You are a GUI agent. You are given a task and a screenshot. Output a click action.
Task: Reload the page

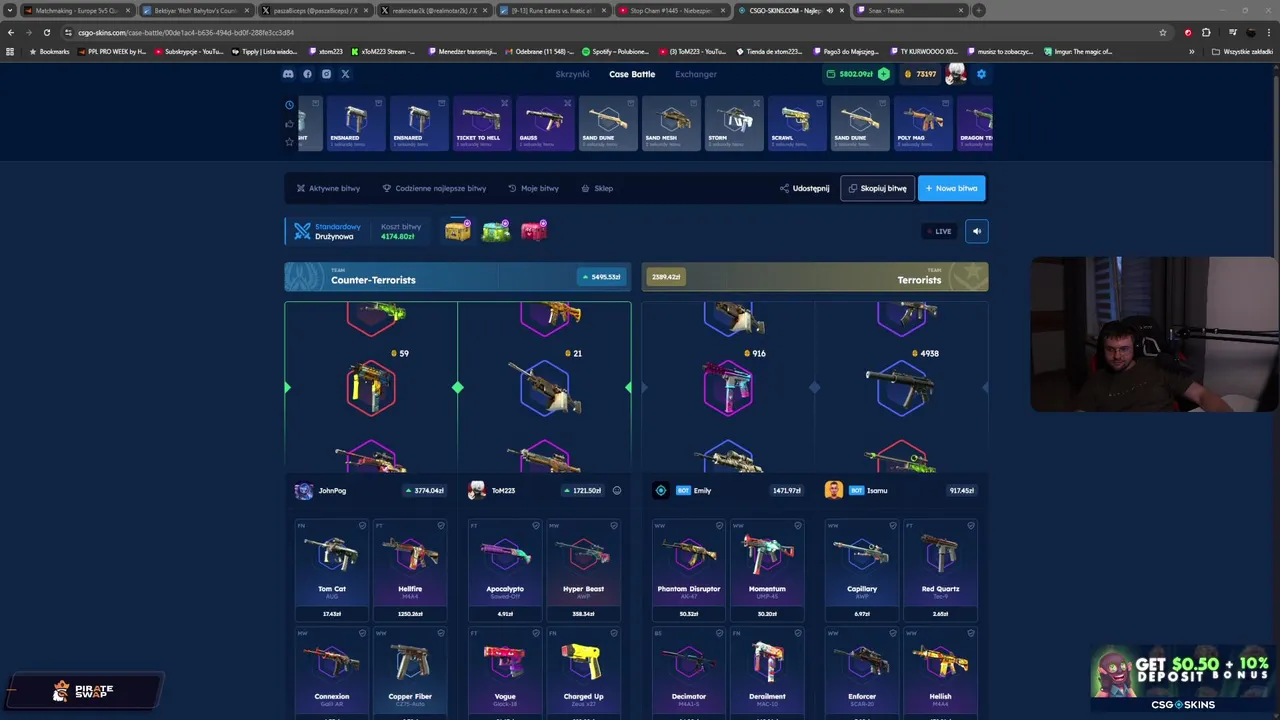46,32
